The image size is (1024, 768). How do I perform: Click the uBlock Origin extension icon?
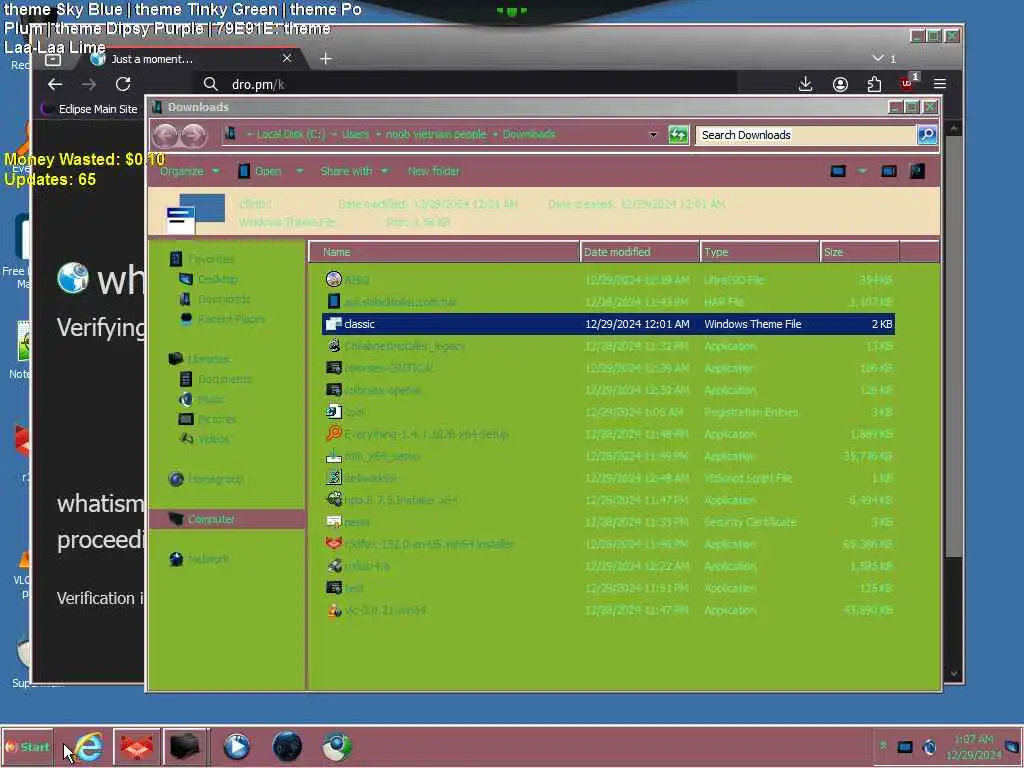[x=908, y=82]
